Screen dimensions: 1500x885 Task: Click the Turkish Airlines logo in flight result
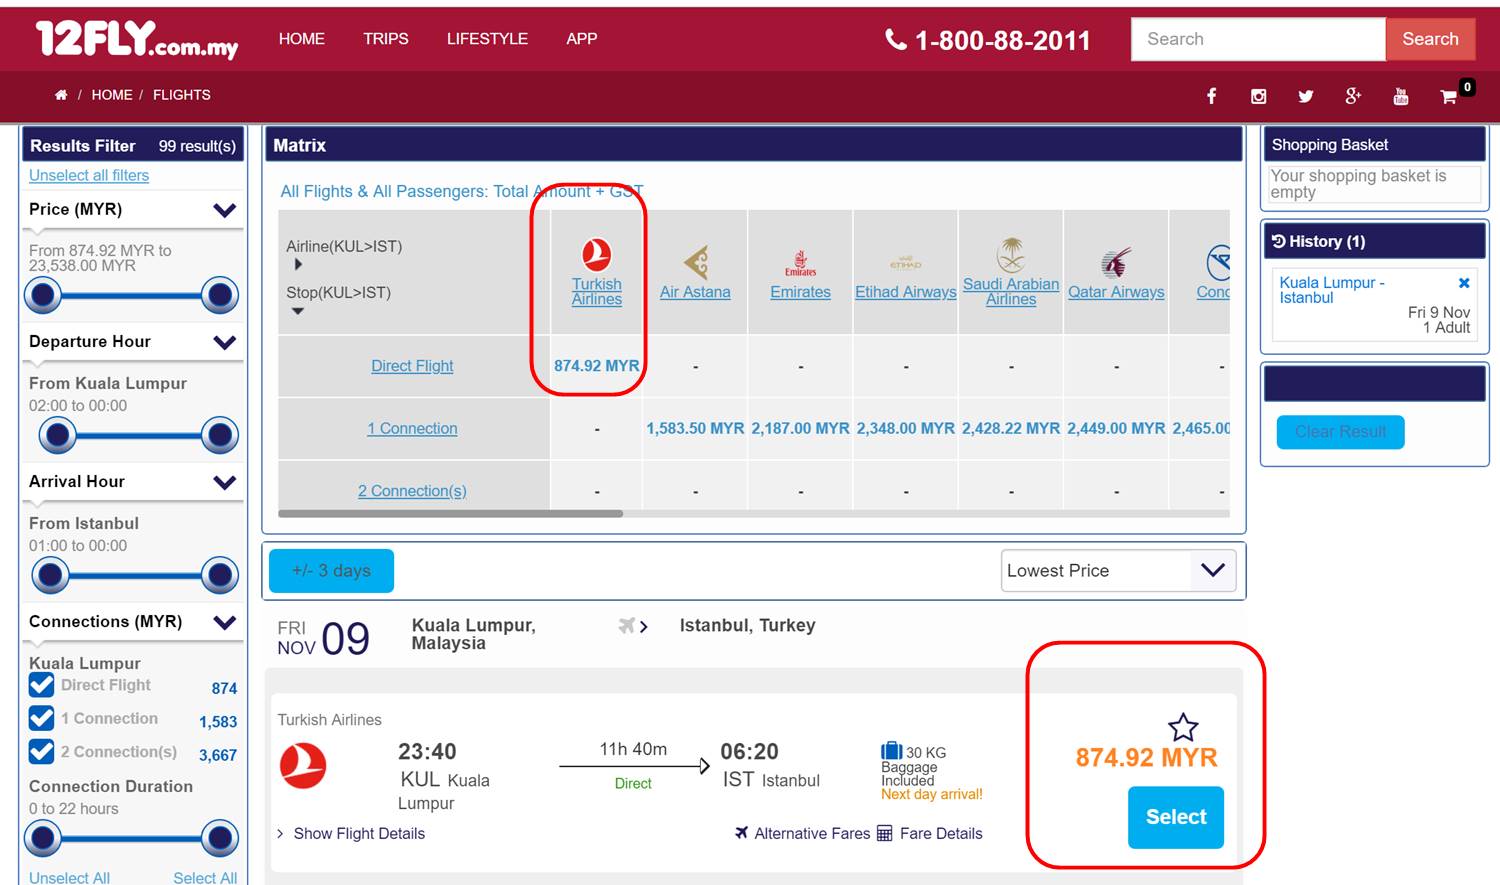coord(302,766)
